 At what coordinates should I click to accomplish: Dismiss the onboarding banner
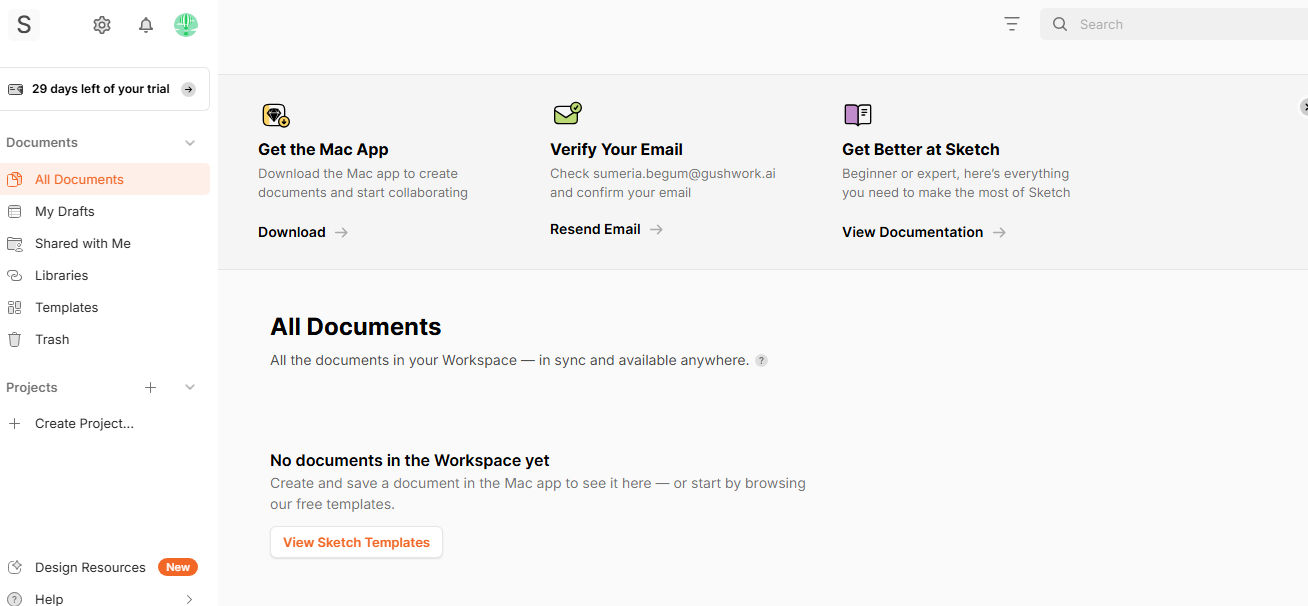(1304, 107)
